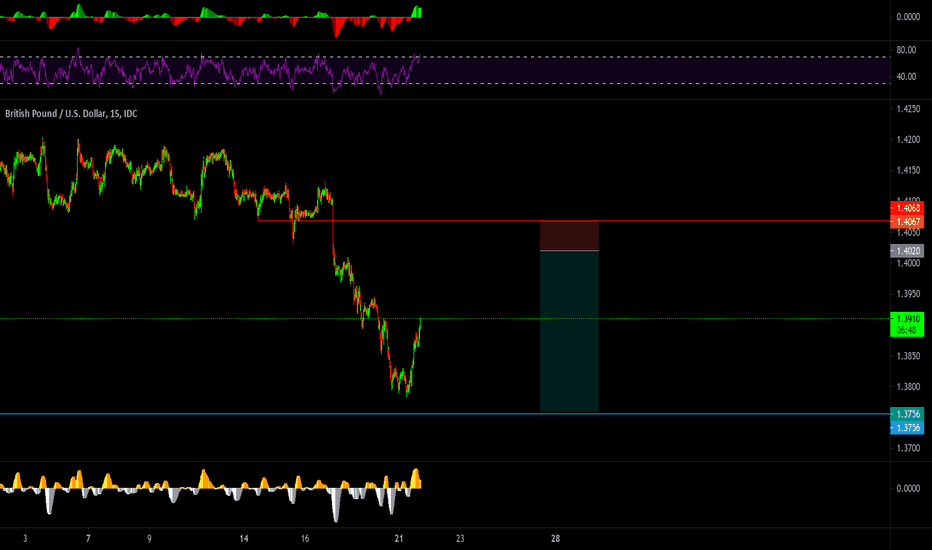Select the orange 1.4067 price label
The width and height of the screenshot is (932, 550).
click(907, 222)
